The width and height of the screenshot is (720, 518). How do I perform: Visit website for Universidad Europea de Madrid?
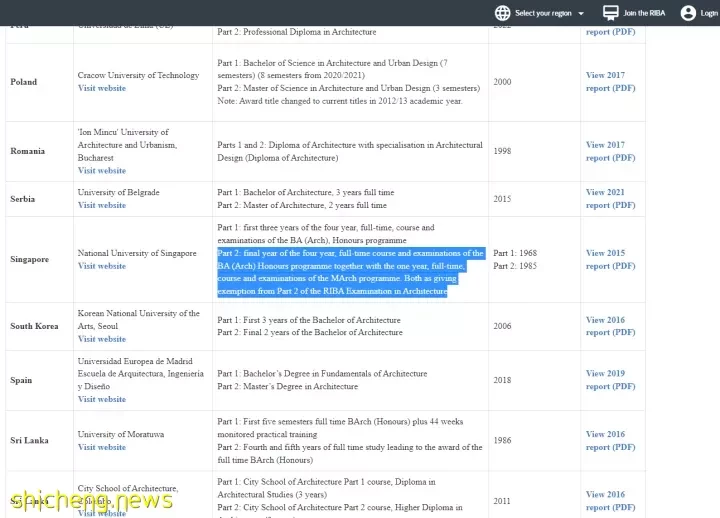[x=101, y=399]
